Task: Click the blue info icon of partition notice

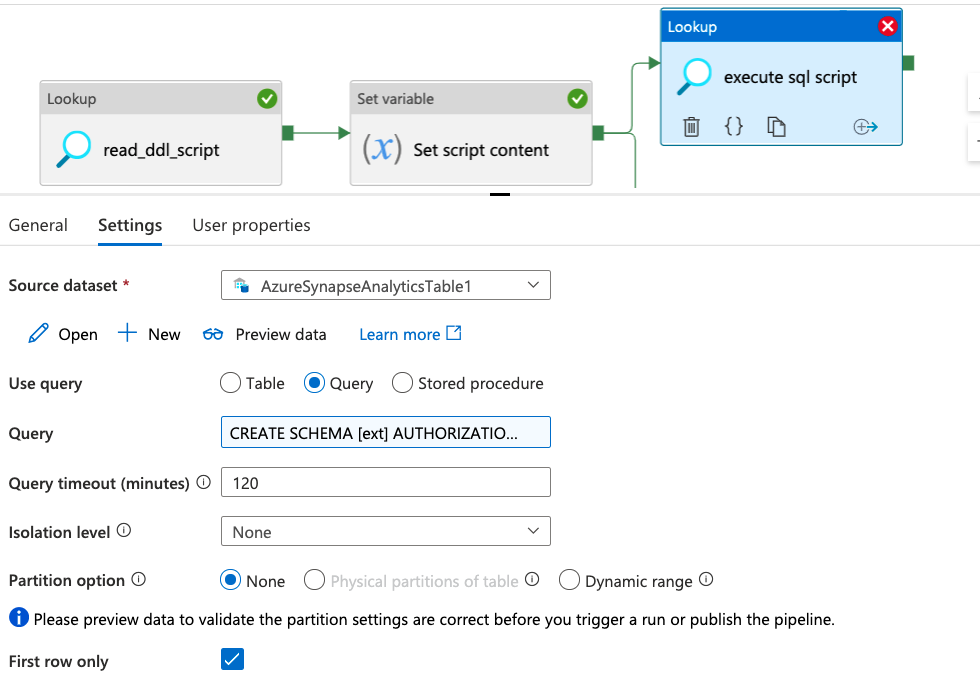Action: point(19,617)
